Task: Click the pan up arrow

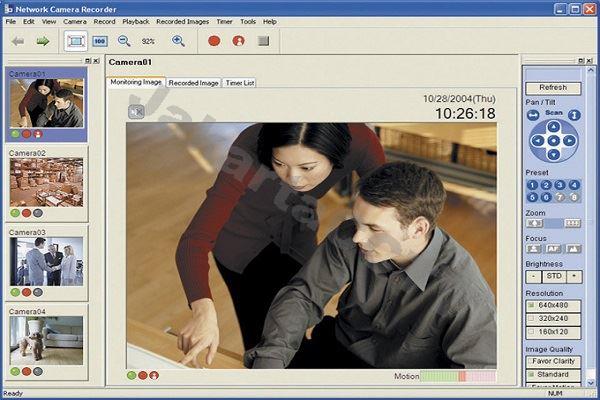Action: click(x=553, y=127)
